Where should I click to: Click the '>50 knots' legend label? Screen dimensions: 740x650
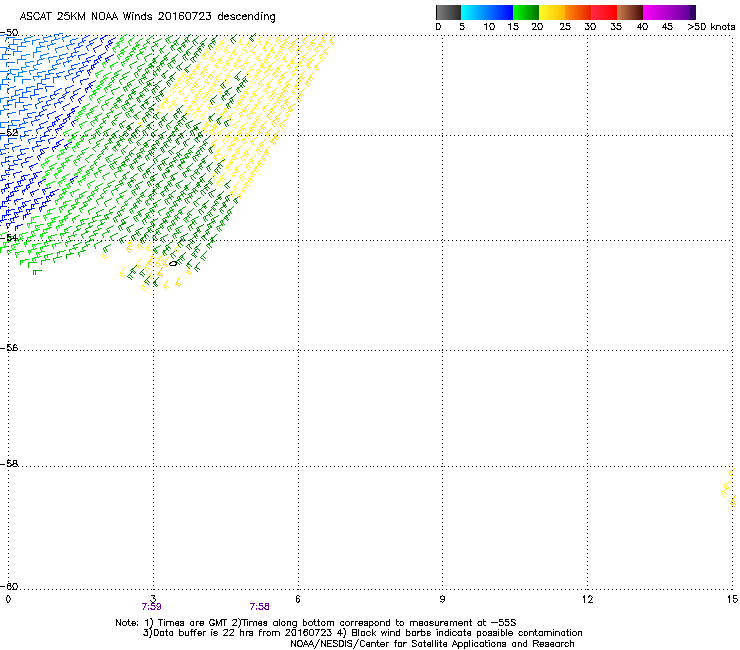click(711, 27)
